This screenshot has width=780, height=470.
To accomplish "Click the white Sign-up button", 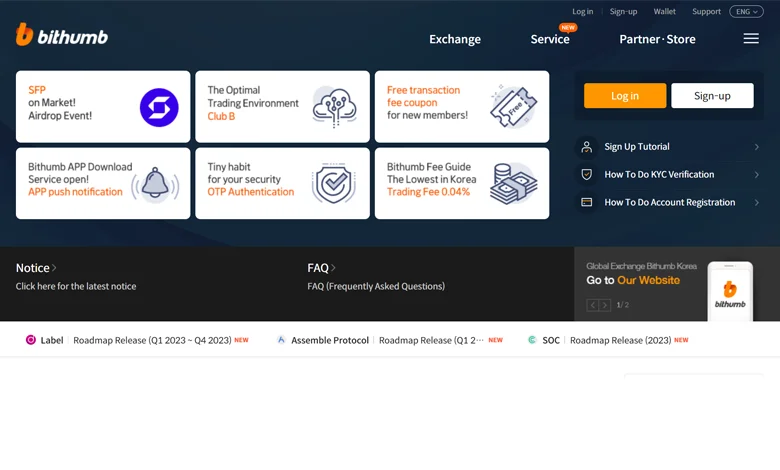I will [712, 95].
